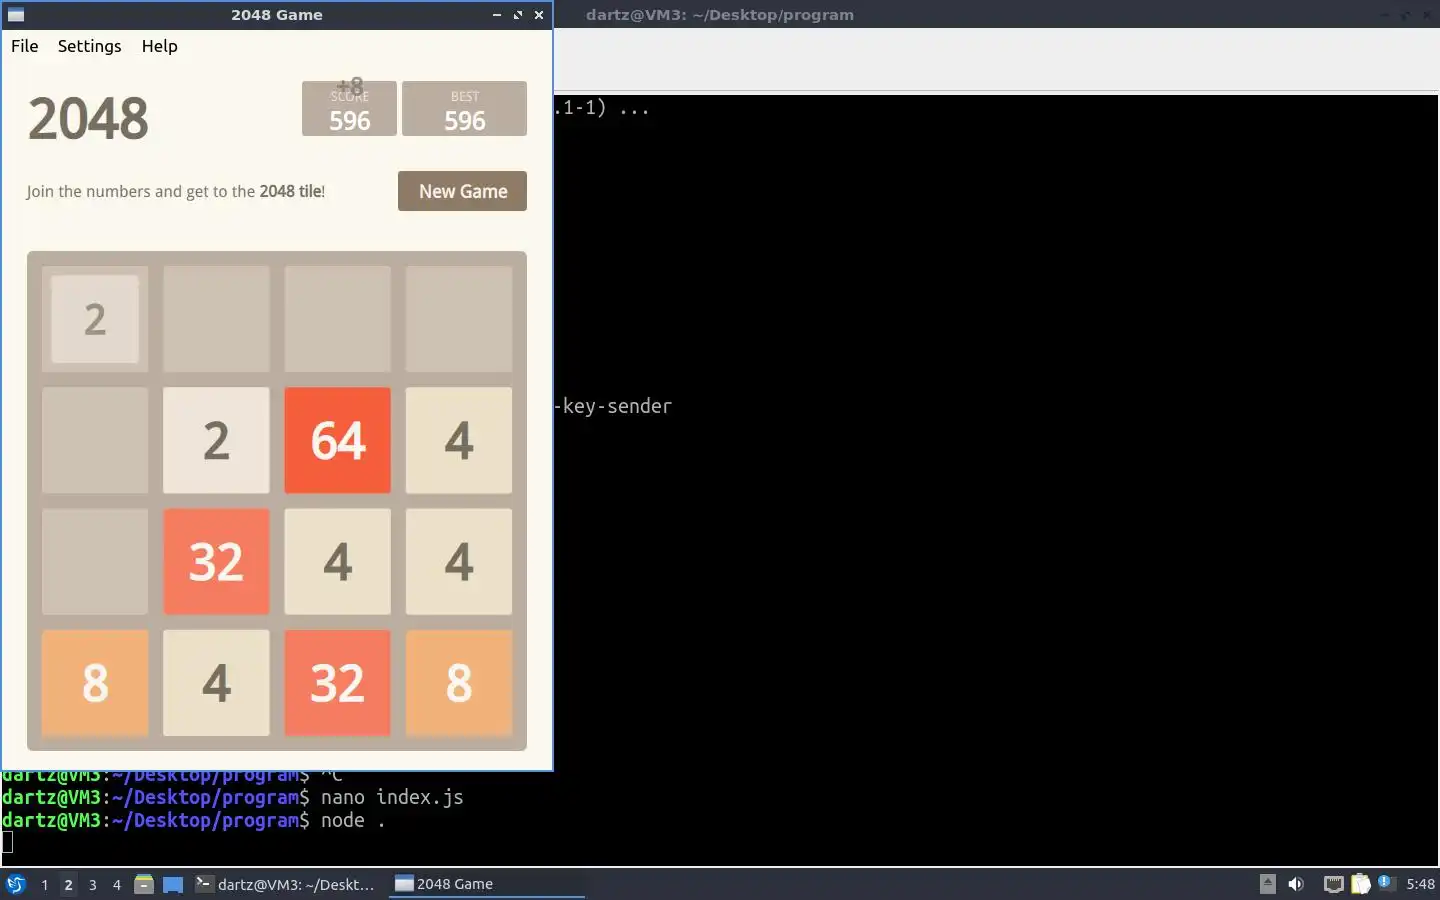Click the BEST score box
The height and width of the screenshot is (900, 1440).
coord(464,108)
